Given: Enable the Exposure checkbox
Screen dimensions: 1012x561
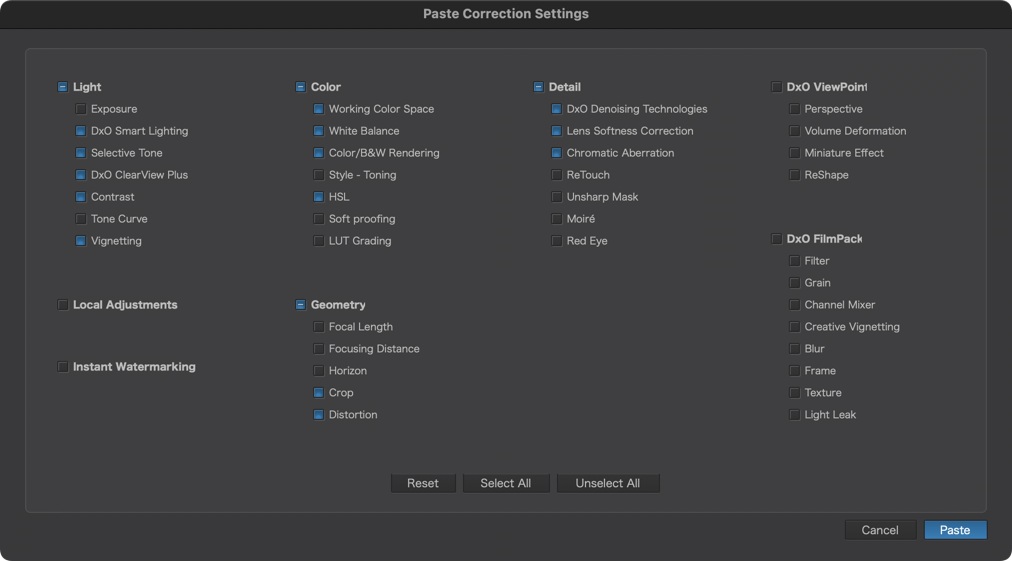Looking at the screenshot, I should (x=81, y=109).
